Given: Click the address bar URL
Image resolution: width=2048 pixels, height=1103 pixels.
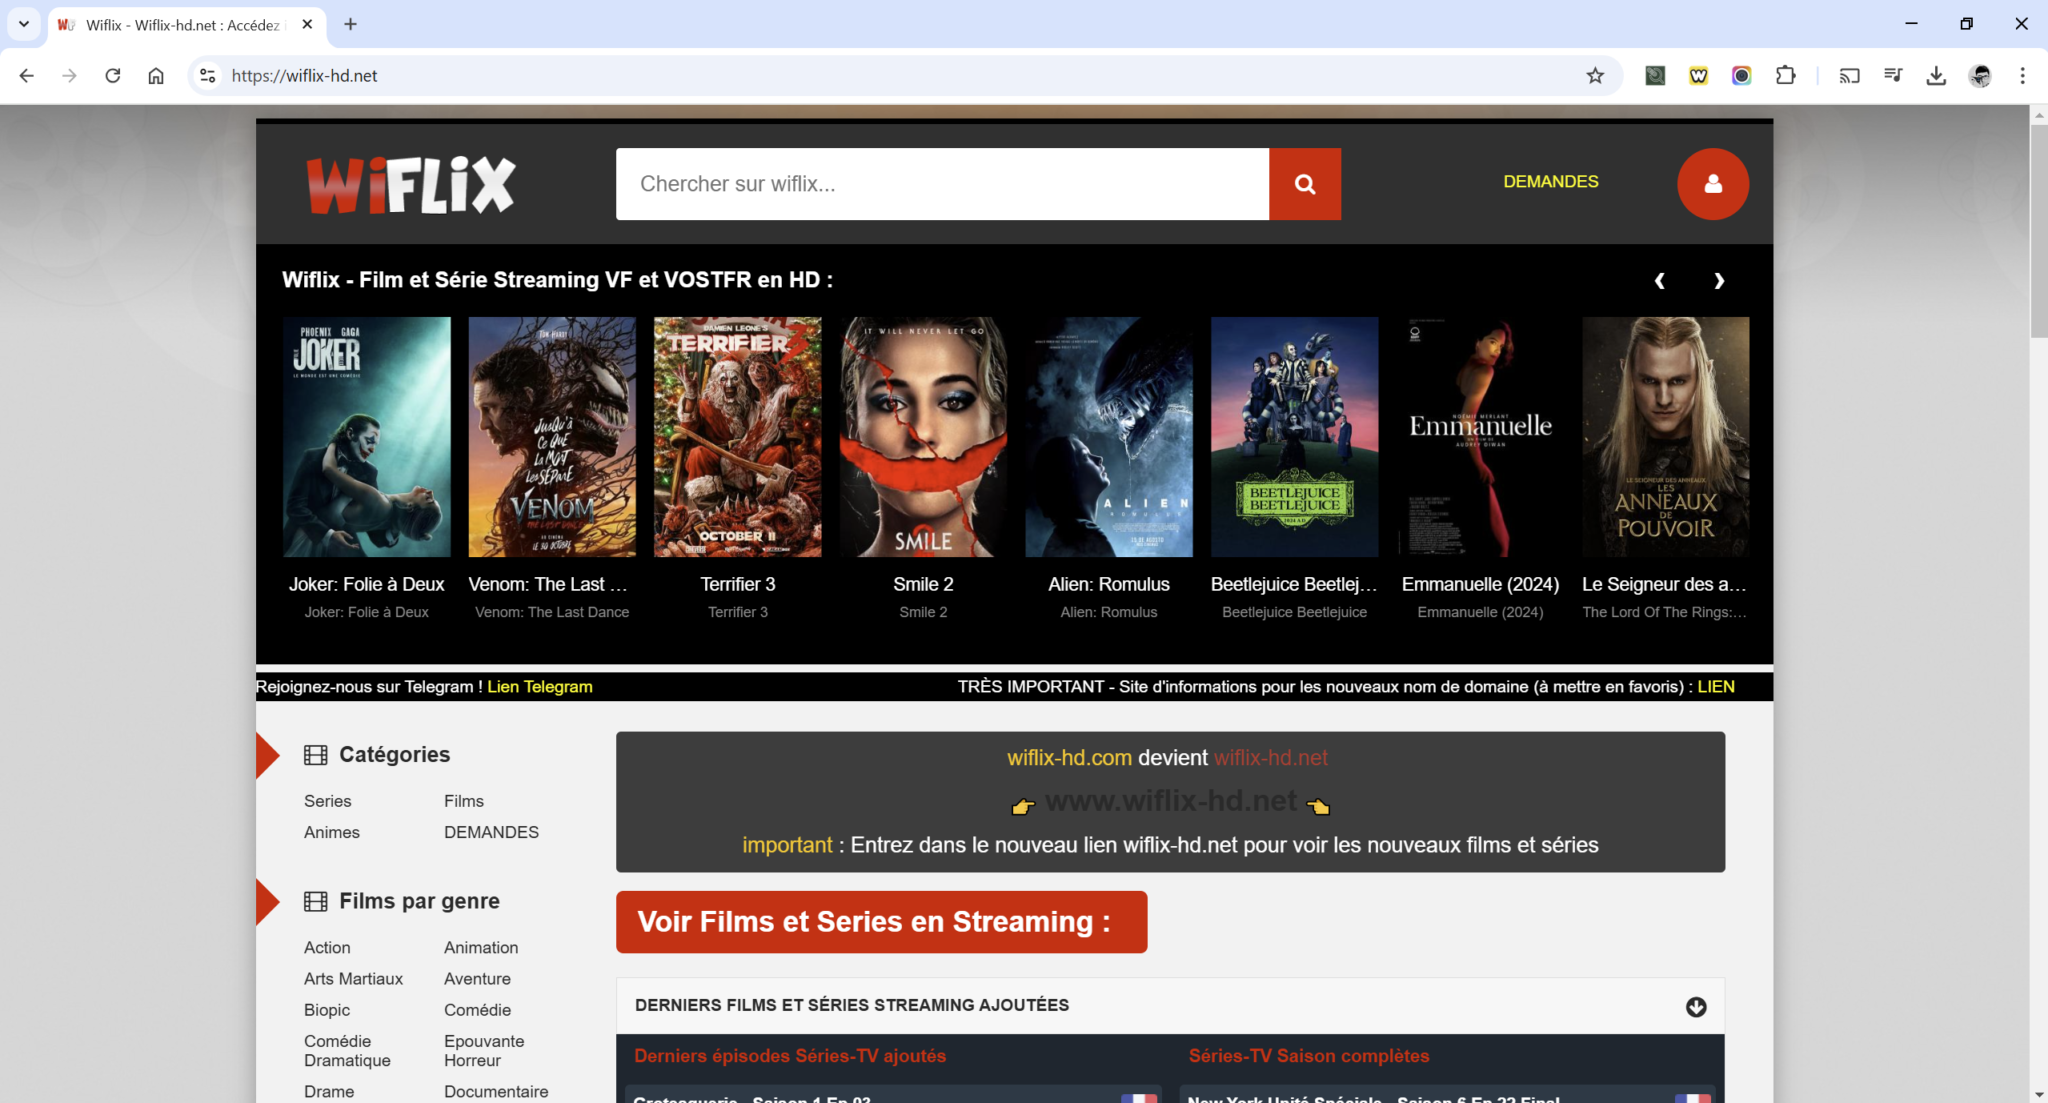Looking at the screenshot, I should pos(304,76).
